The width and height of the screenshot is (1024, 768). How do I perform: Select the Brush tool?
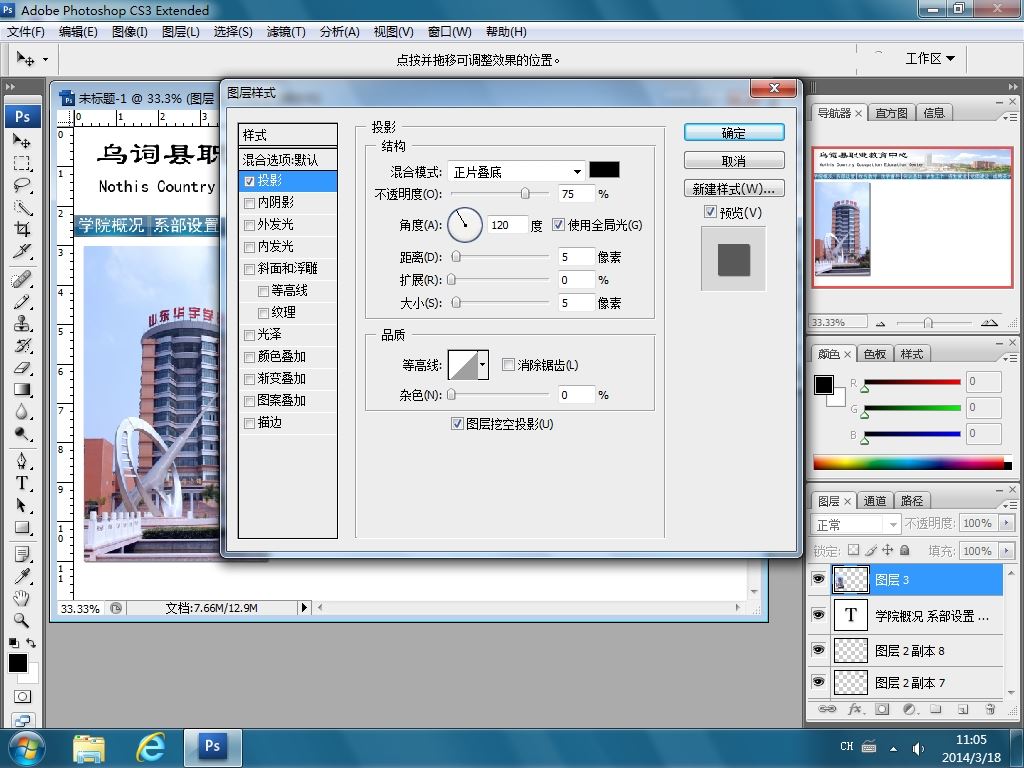(x=22, y=302)
